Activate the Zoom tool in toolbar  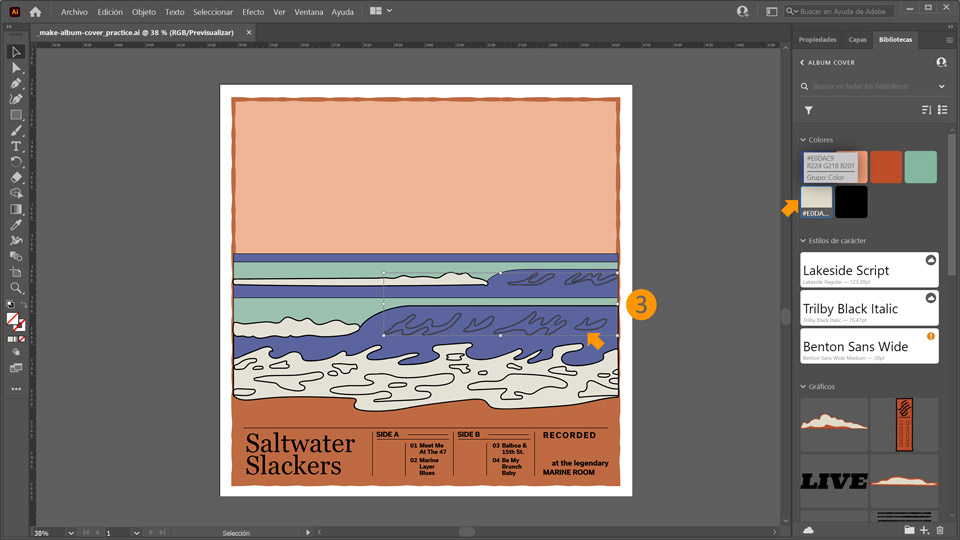click(16, 288)
